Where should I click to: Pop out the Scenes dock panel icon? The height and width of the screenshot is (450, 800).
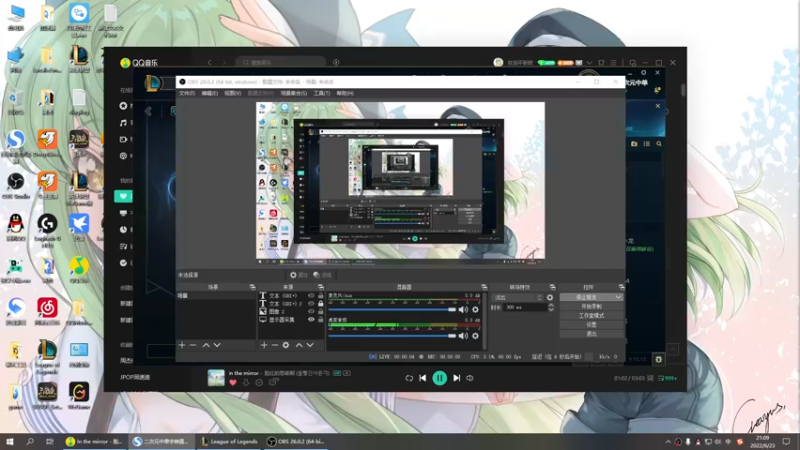tap(252, 287)
